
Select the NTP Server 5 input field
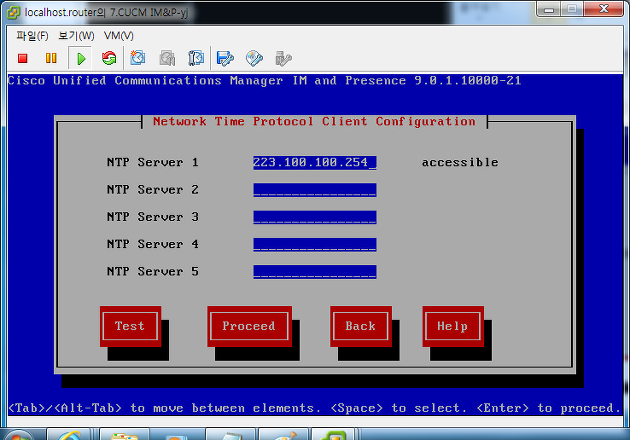(315, 272)
